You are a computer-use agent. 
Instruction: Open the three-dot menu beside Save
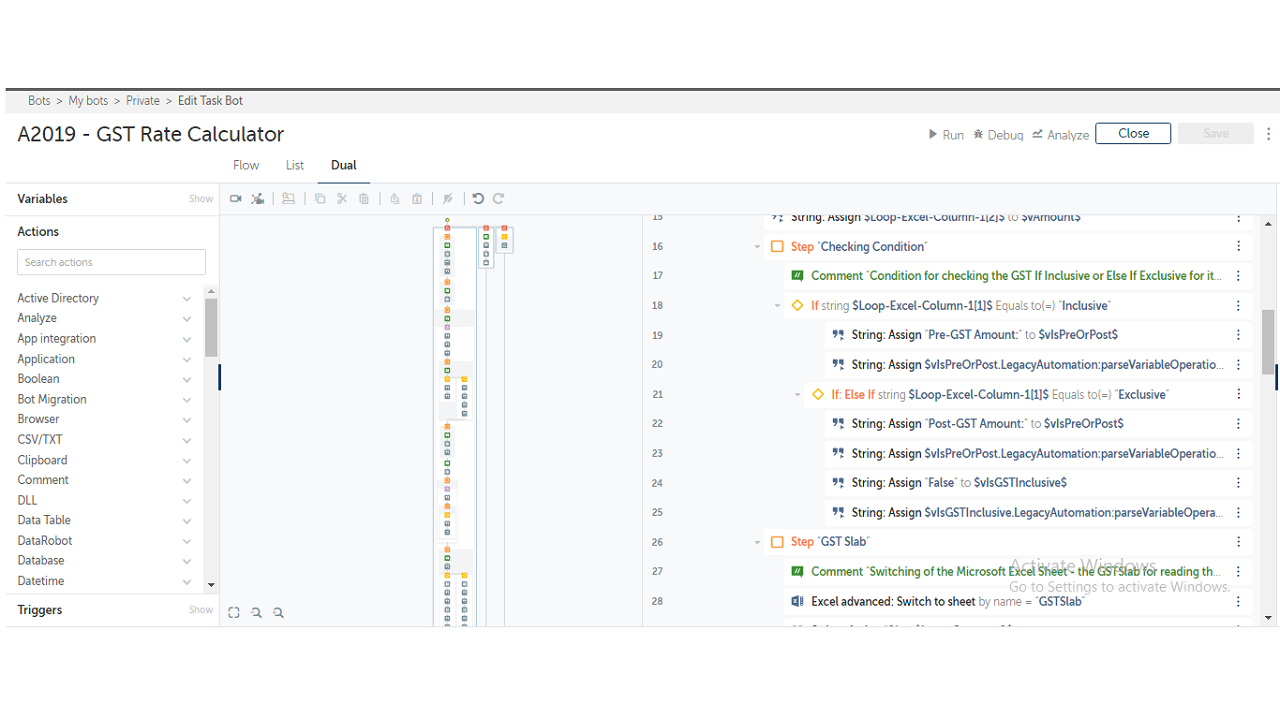click(x=1269, y=134)
